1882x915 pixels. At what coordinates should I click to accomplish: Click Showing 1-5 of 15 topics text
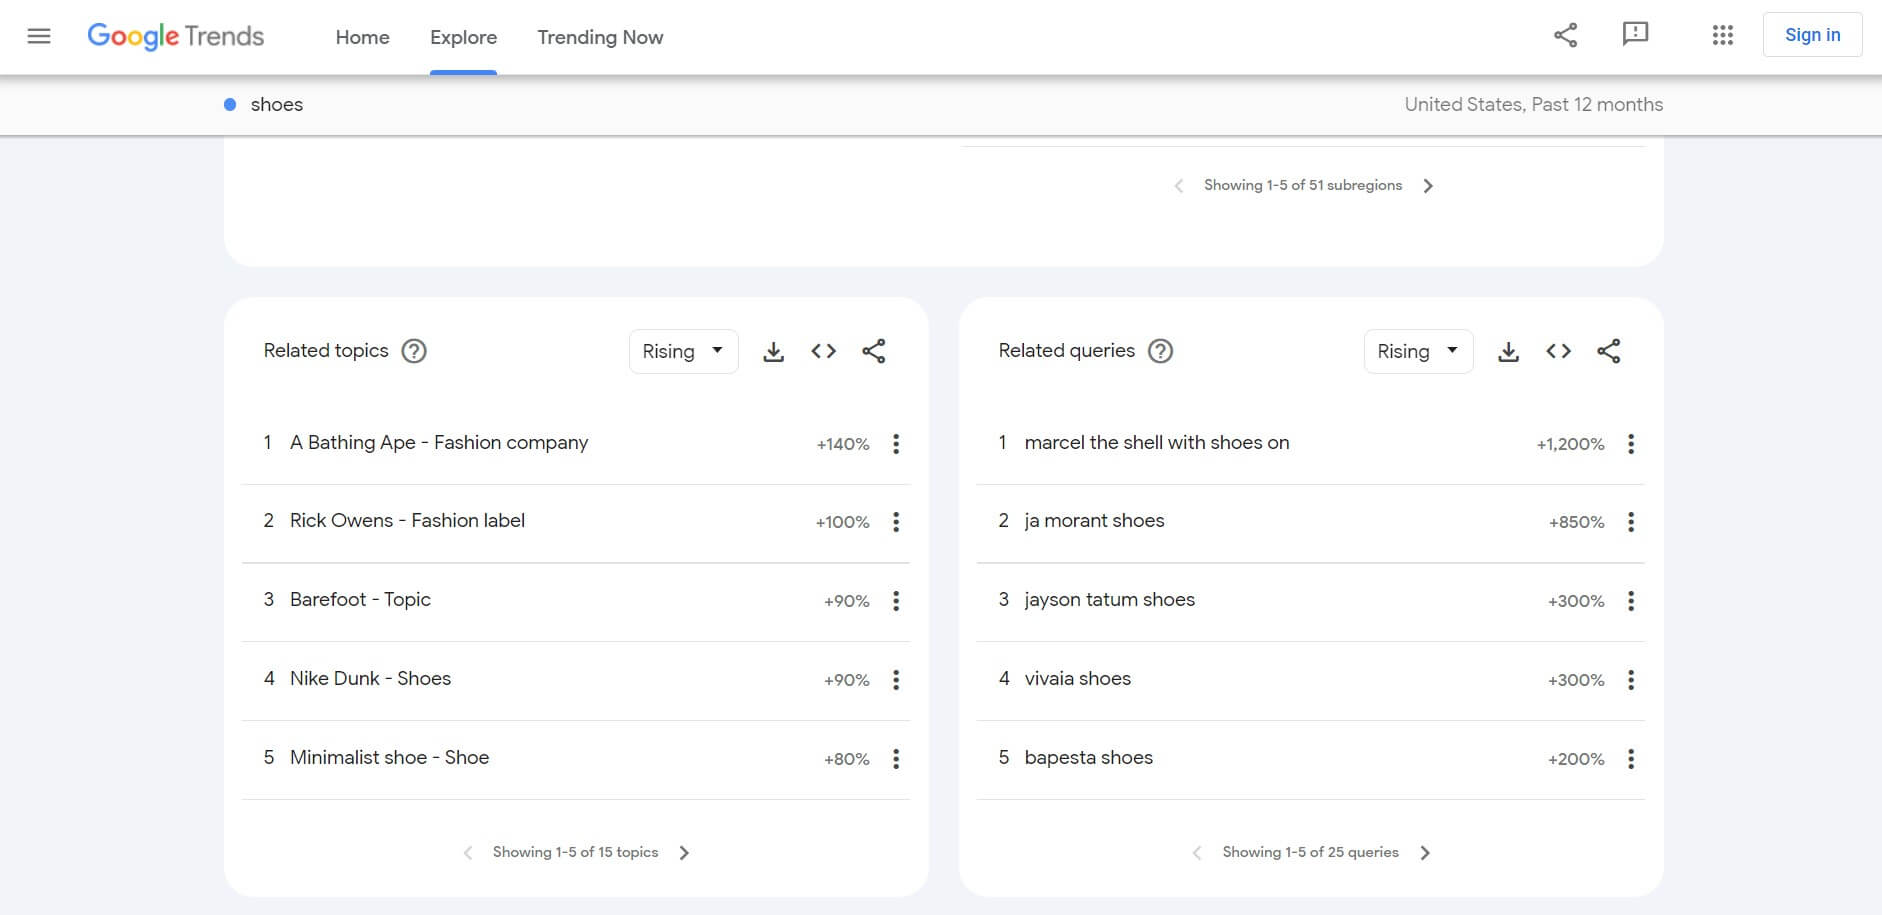tap(575, 852)
